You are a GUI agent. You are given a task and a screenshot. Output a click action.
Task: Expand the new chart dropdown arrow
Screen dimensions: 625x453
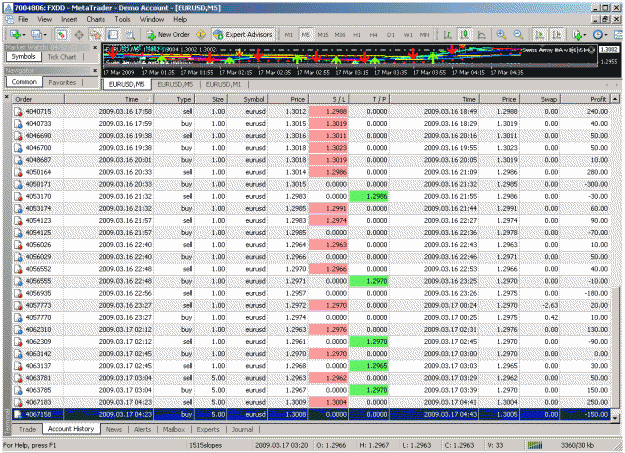[24, 35]
